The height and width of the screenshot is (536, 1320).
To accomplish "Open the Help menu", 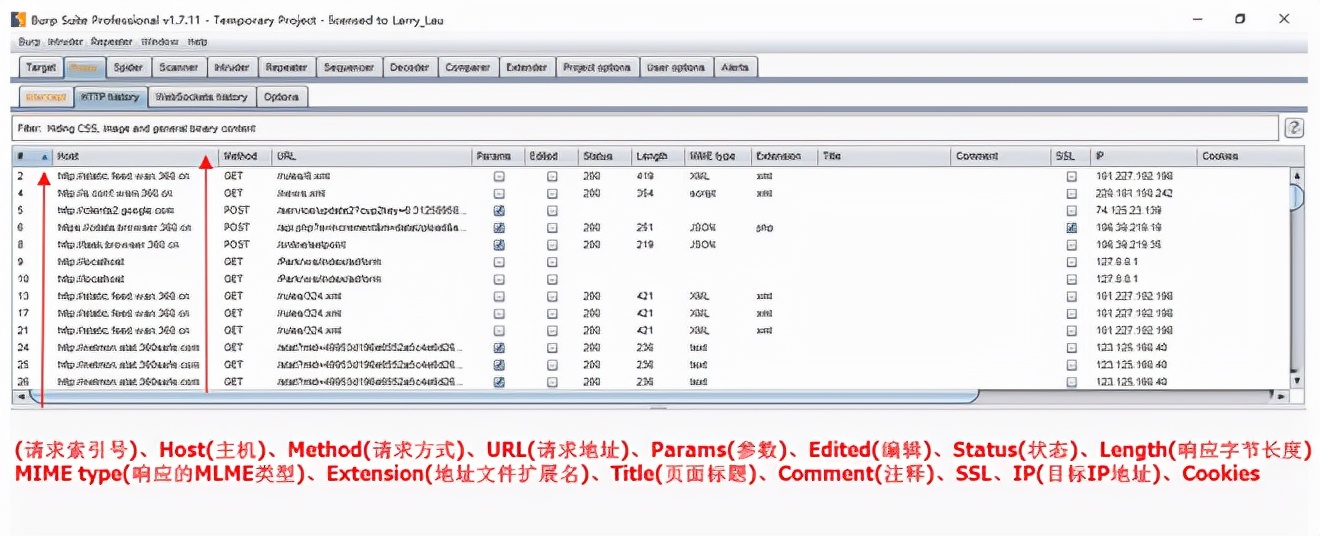I will point(198,42).
